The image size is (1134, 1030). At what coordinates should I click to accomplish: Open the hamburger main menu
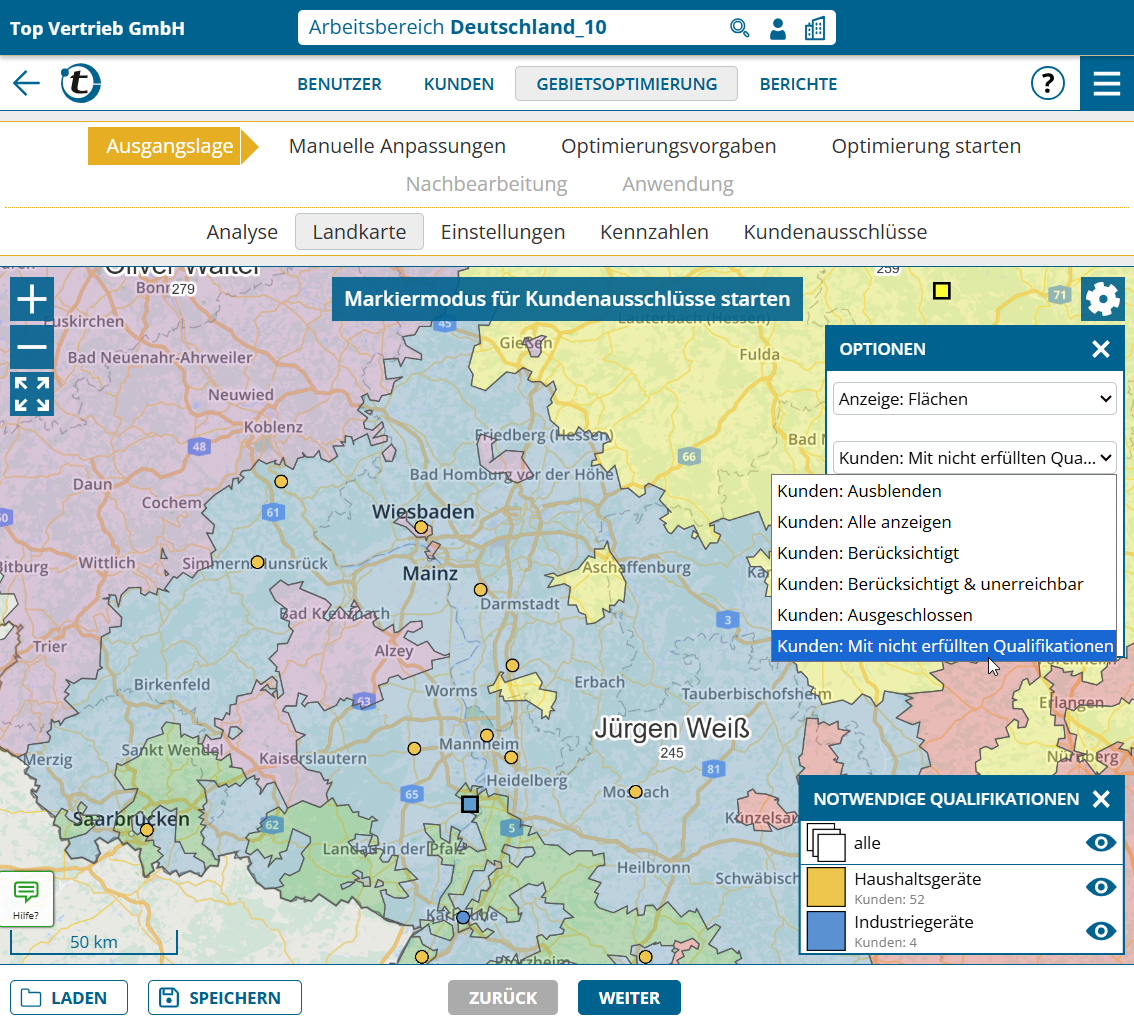tap(1106, 83)
